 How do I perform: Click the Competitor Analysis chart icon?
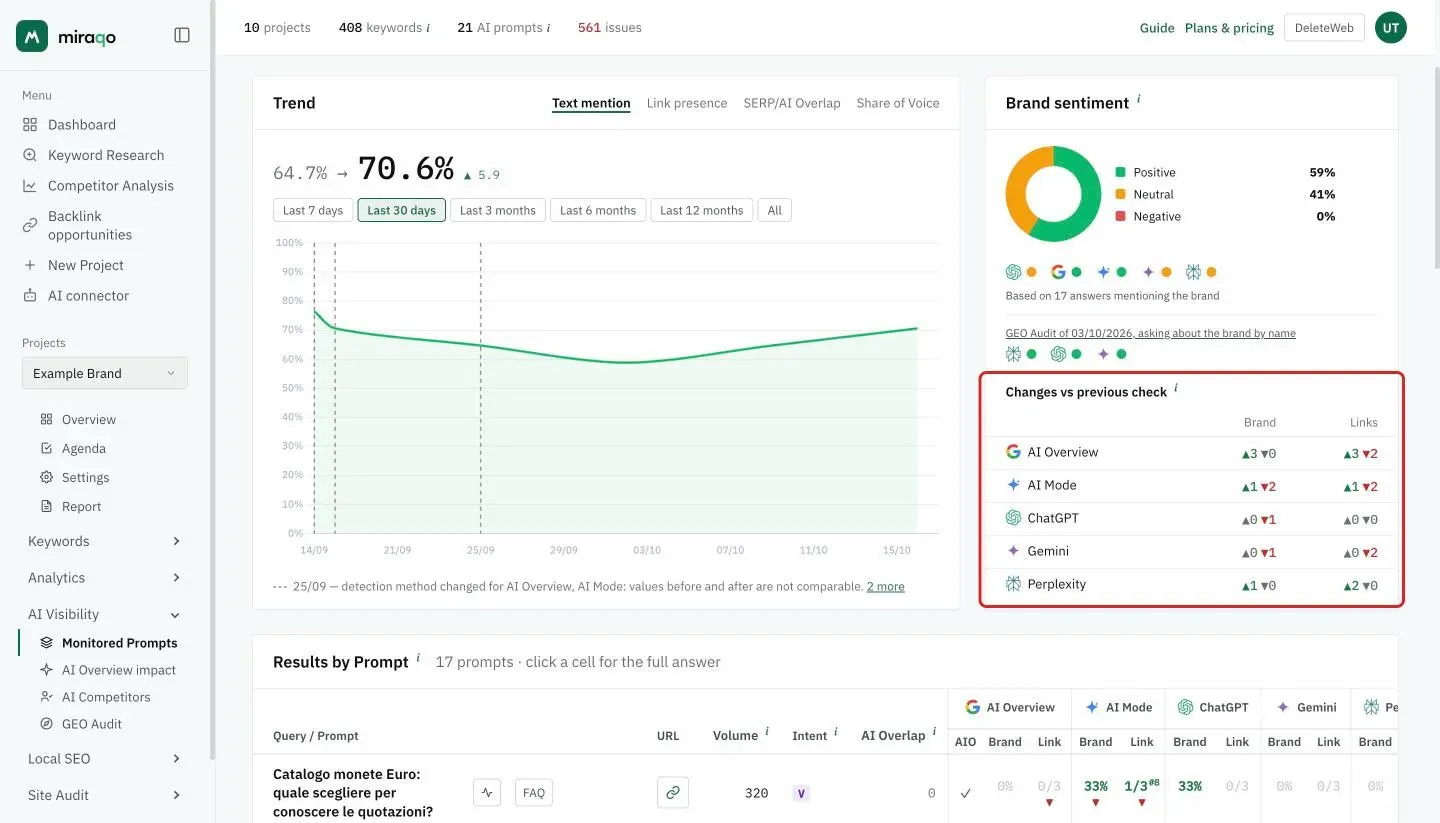click(x=30, y=186)
